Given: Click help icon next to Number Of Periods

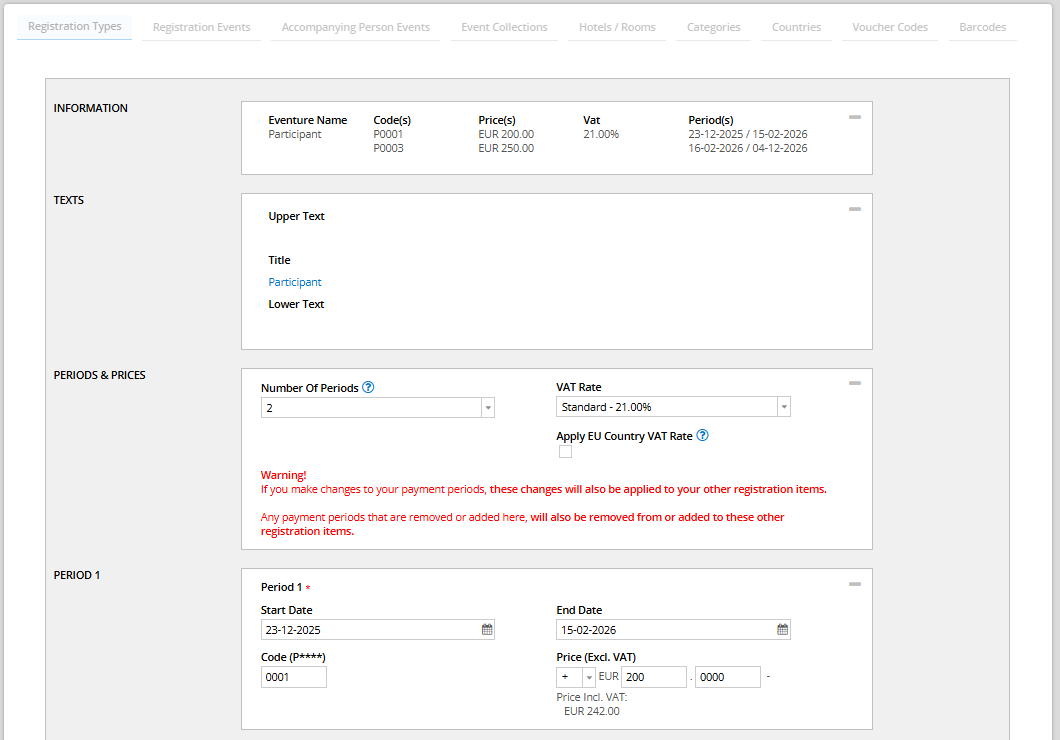Looking at the screenshot, I should (x=368, y=388).
